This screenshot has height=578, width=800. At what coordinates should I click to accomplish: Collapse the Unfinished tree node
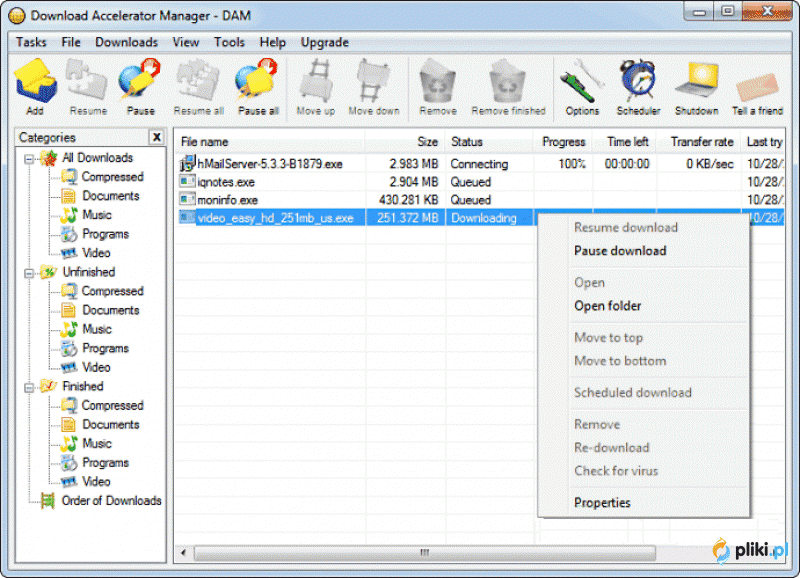coord(29,273)
